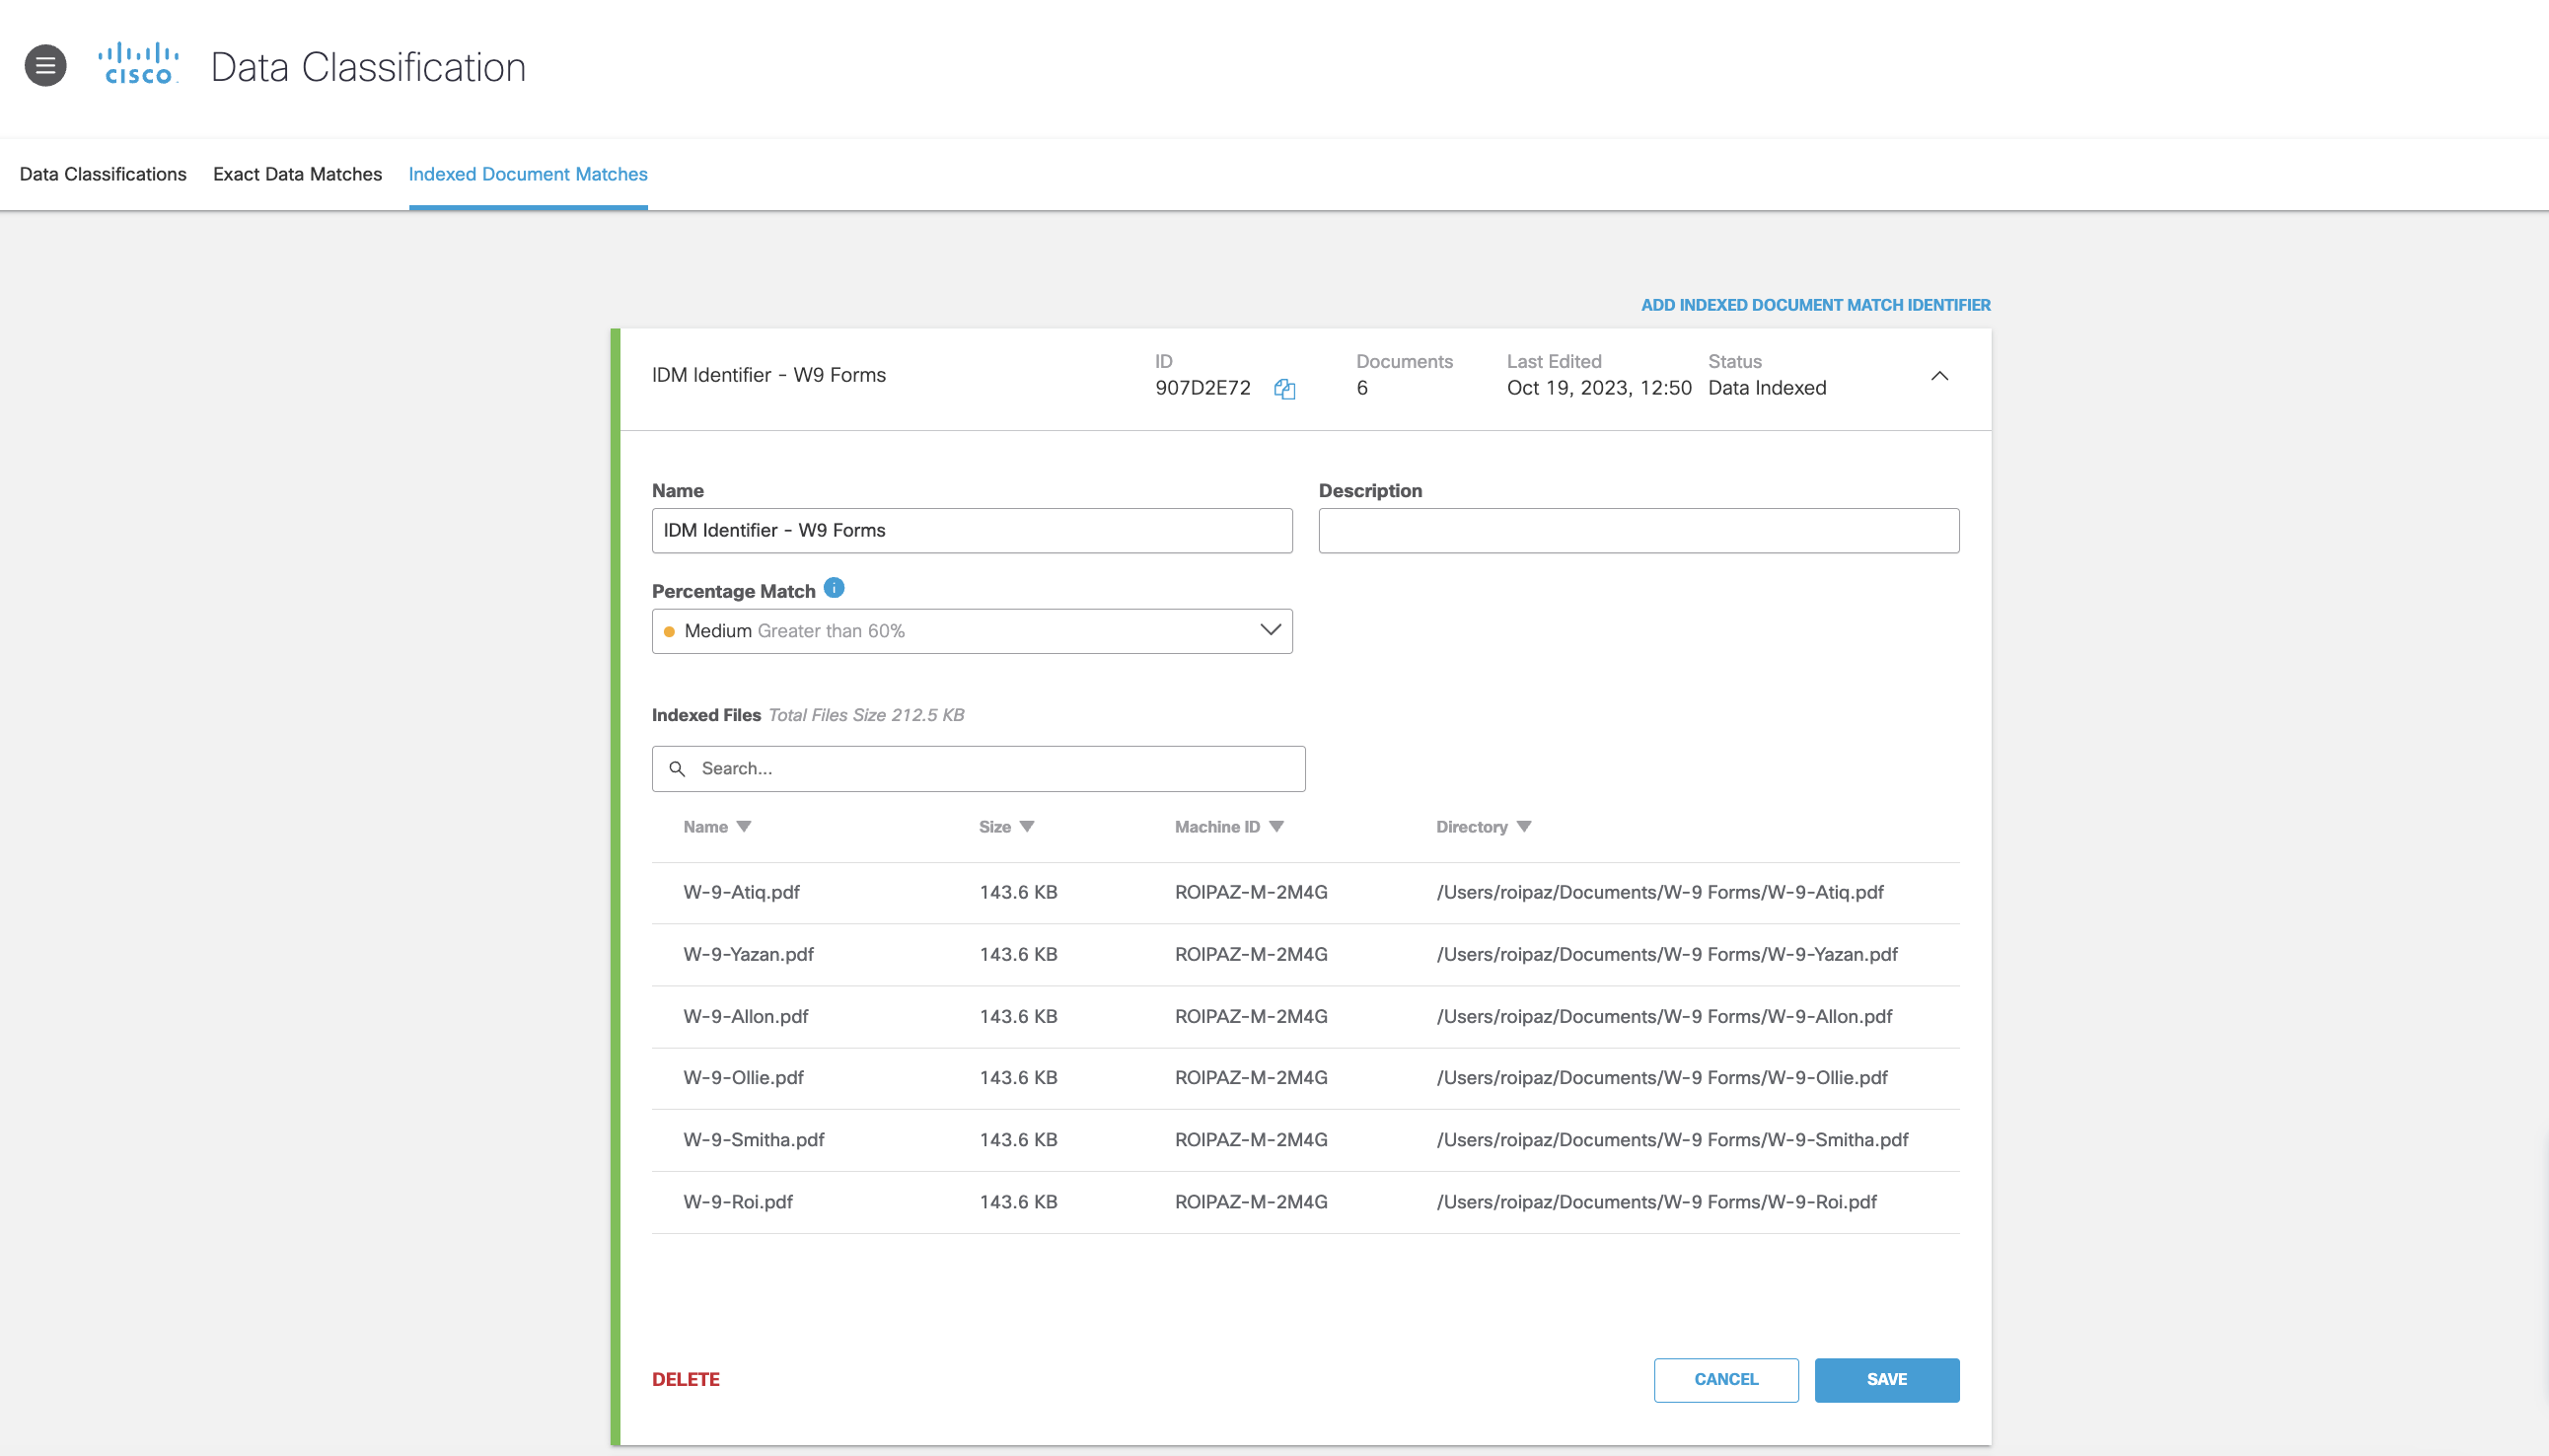Click IDM Identifier - W9 Forms header title
The height and width of the screenshot is (1456, 2549).
pyautogui.click(x=768, y=375)
